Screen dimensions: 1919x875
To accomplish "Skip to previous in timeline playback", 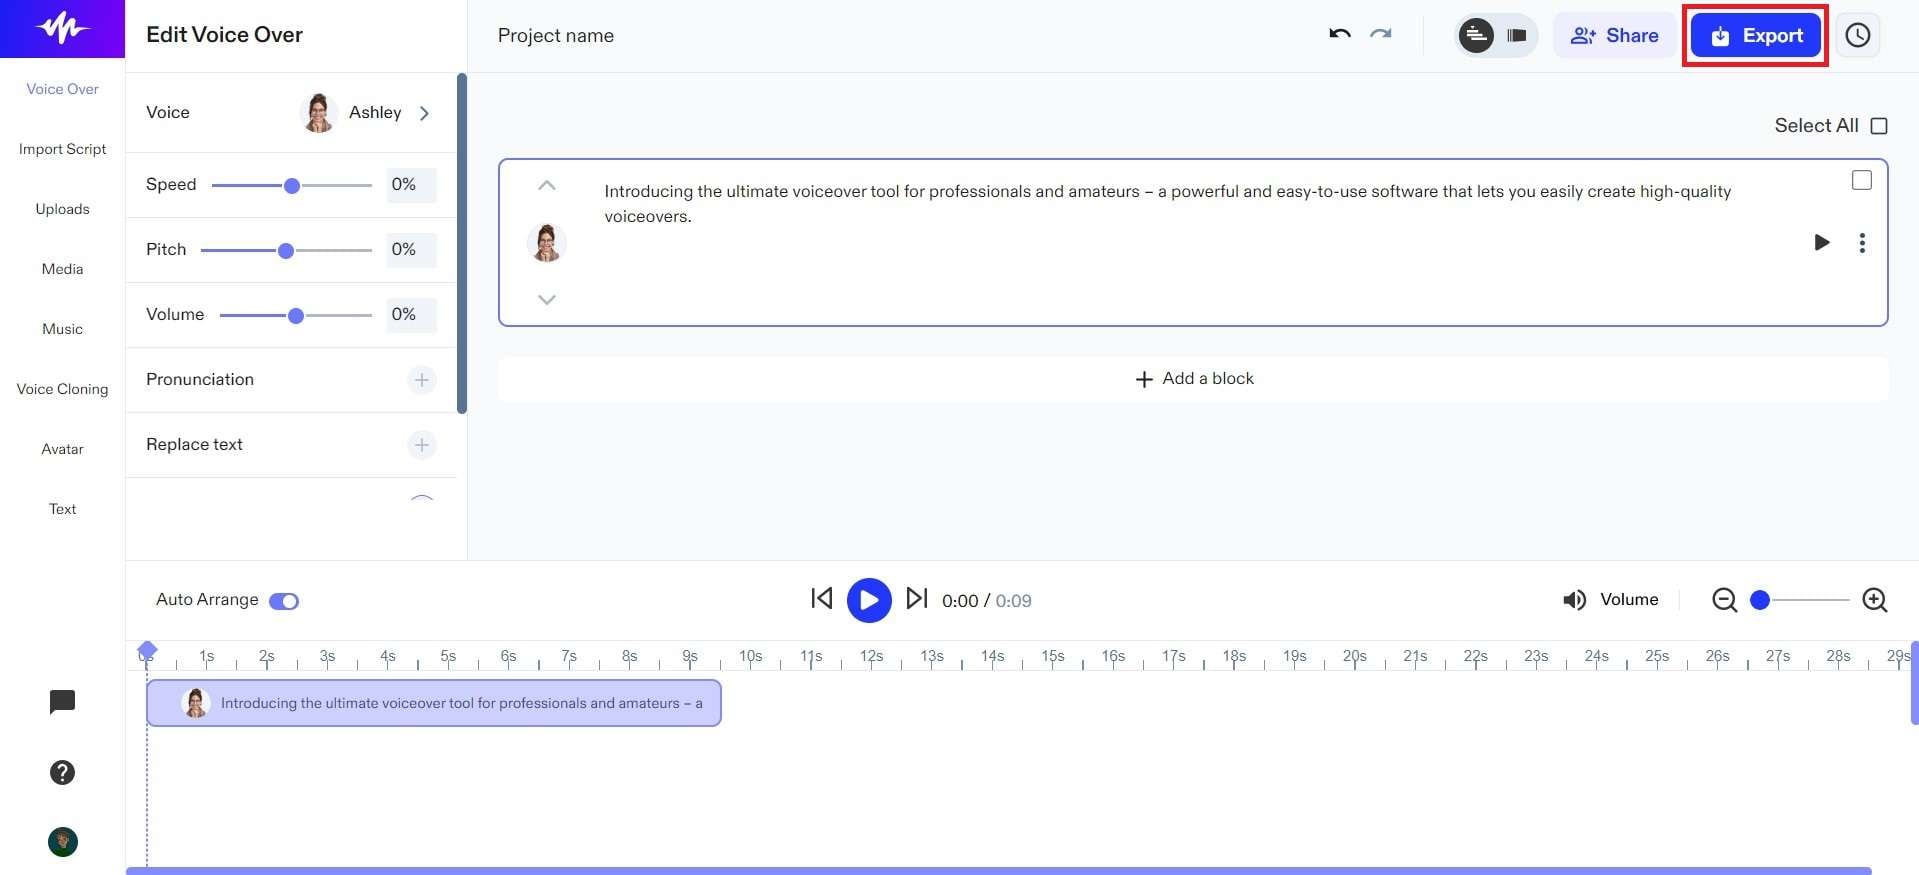I will pyautogui.click(x=821, y=598).
